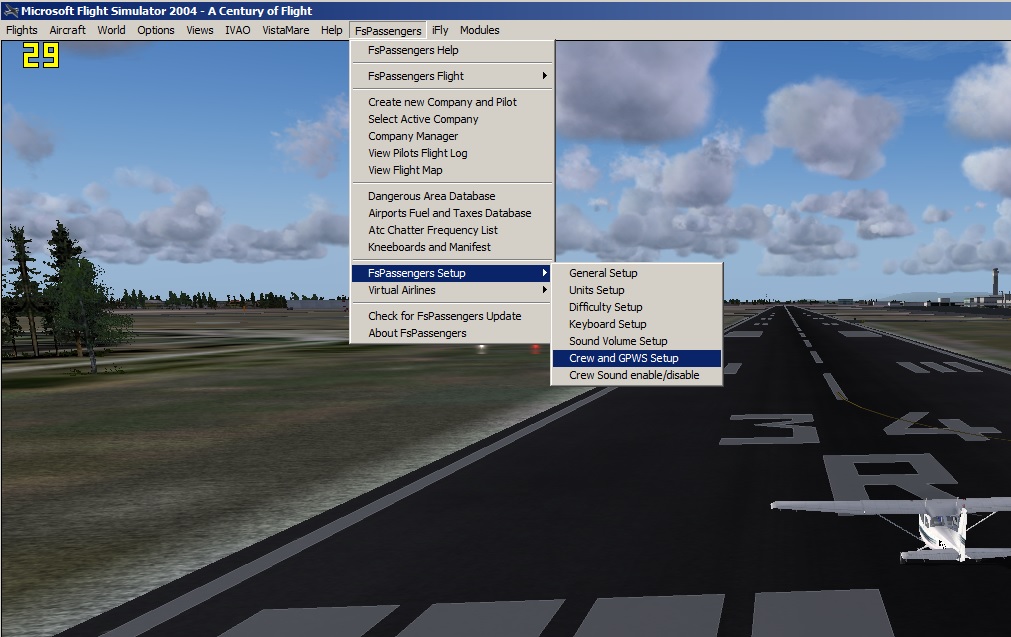
Task: Open View Flight Map
Action: (453, 170)
